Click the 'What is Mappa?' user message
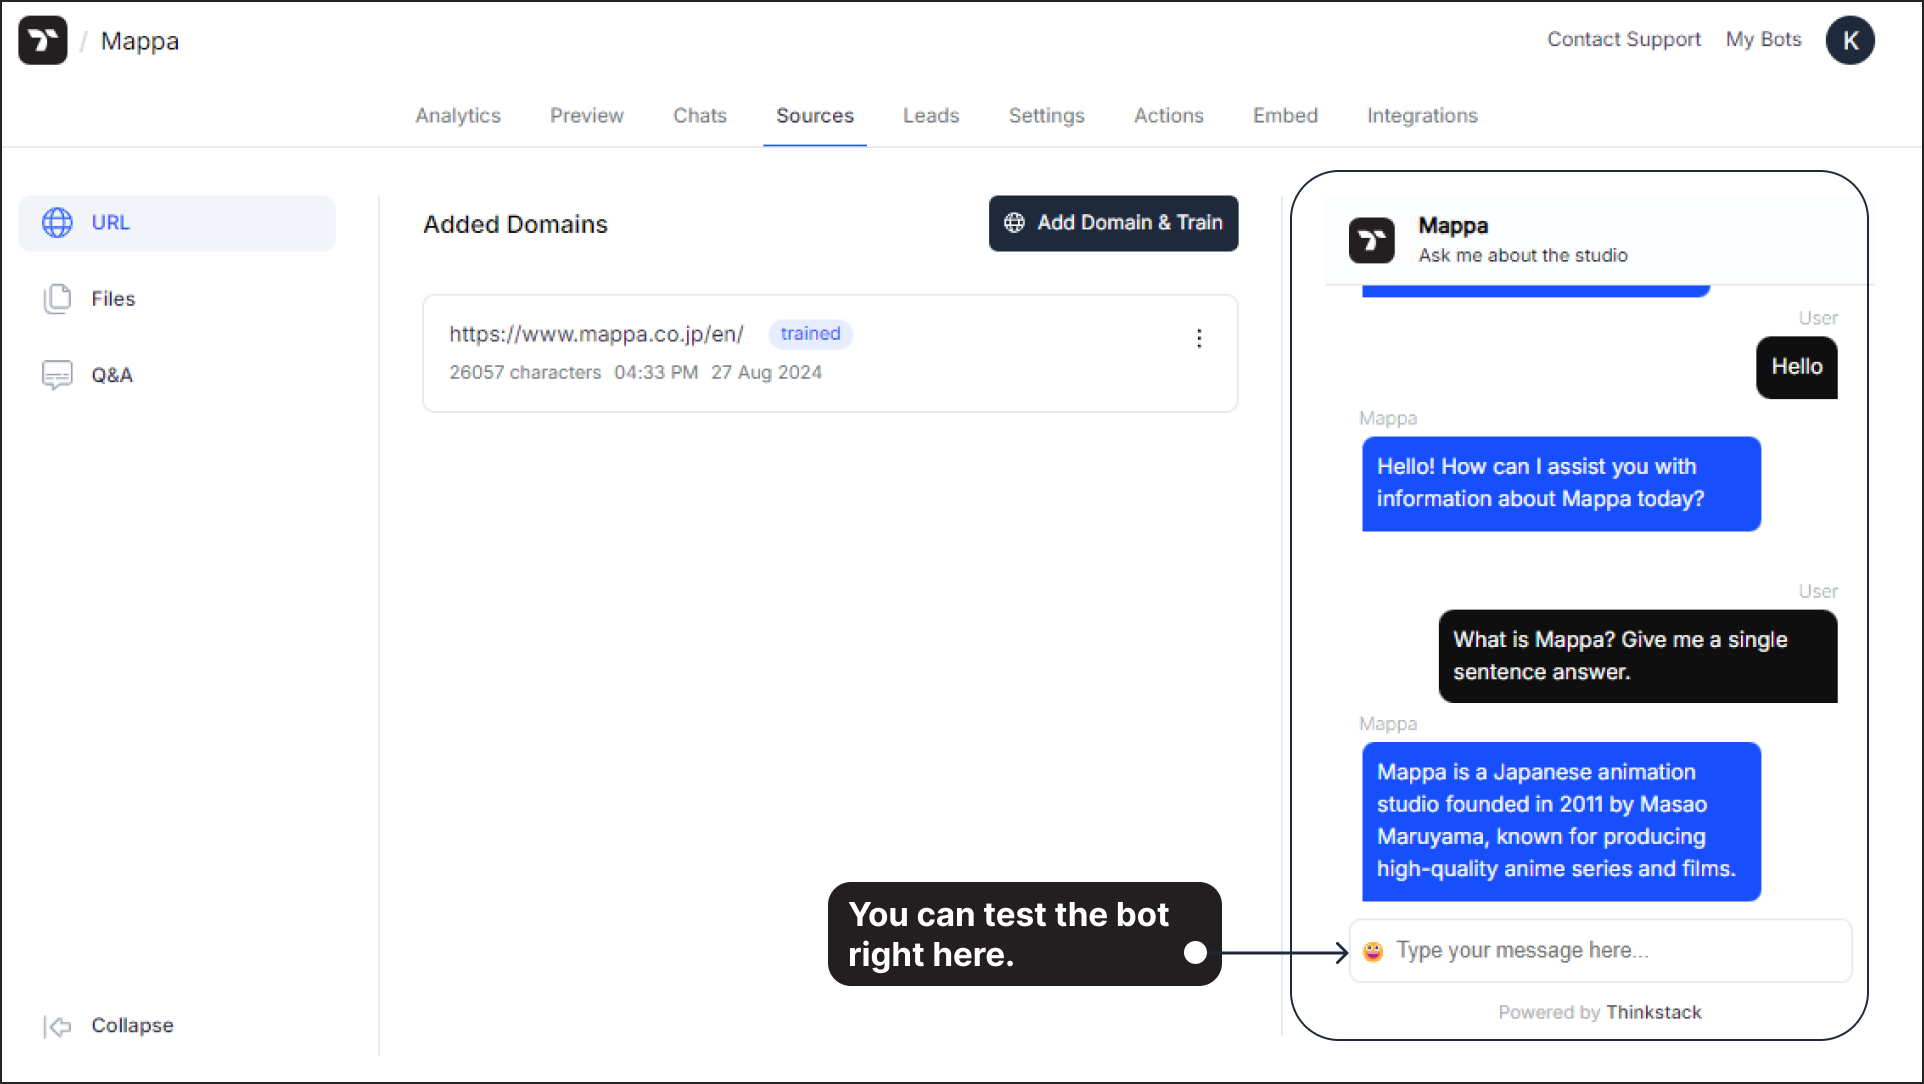This screenshot has width=1924, height=1084. pyautogui.click(x=1638, y=656)
